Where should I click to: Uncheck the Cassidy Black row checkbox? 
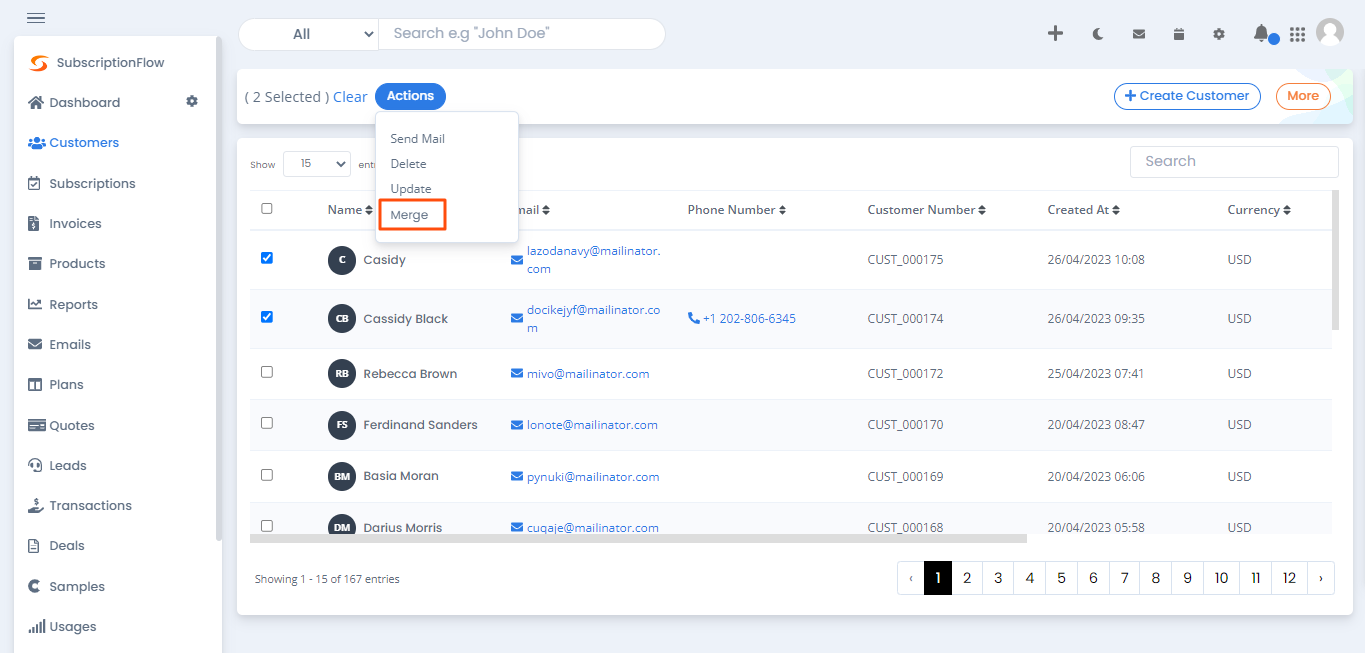tap(266, 317)
